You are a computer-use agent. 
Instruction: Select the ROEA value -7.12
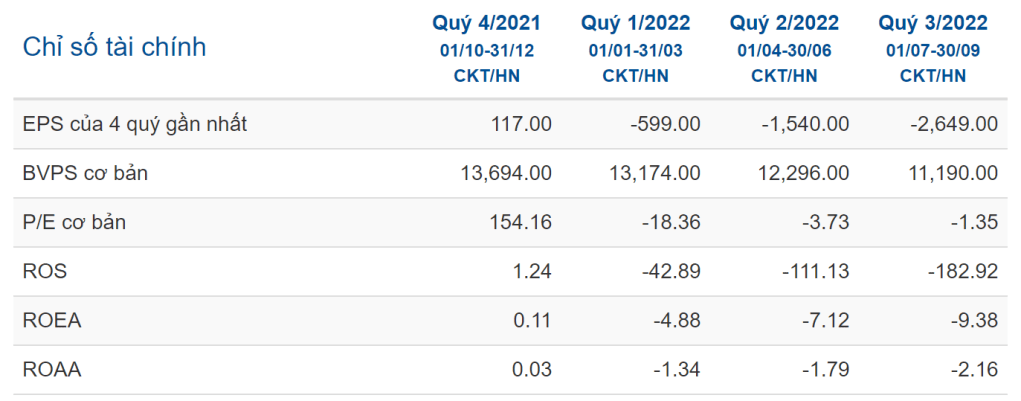tap(827, 321)
